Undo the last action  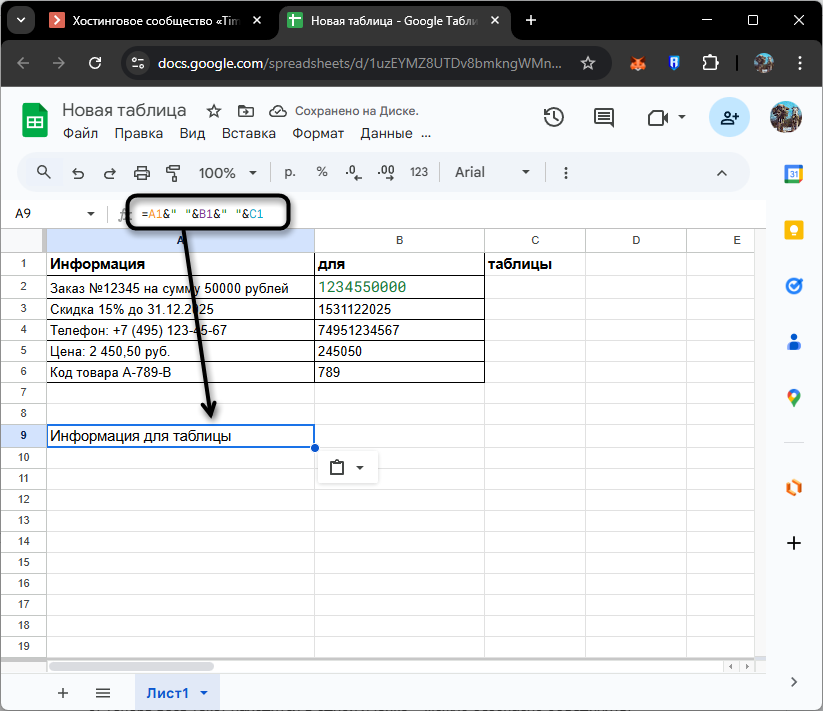tap(78, 173)
